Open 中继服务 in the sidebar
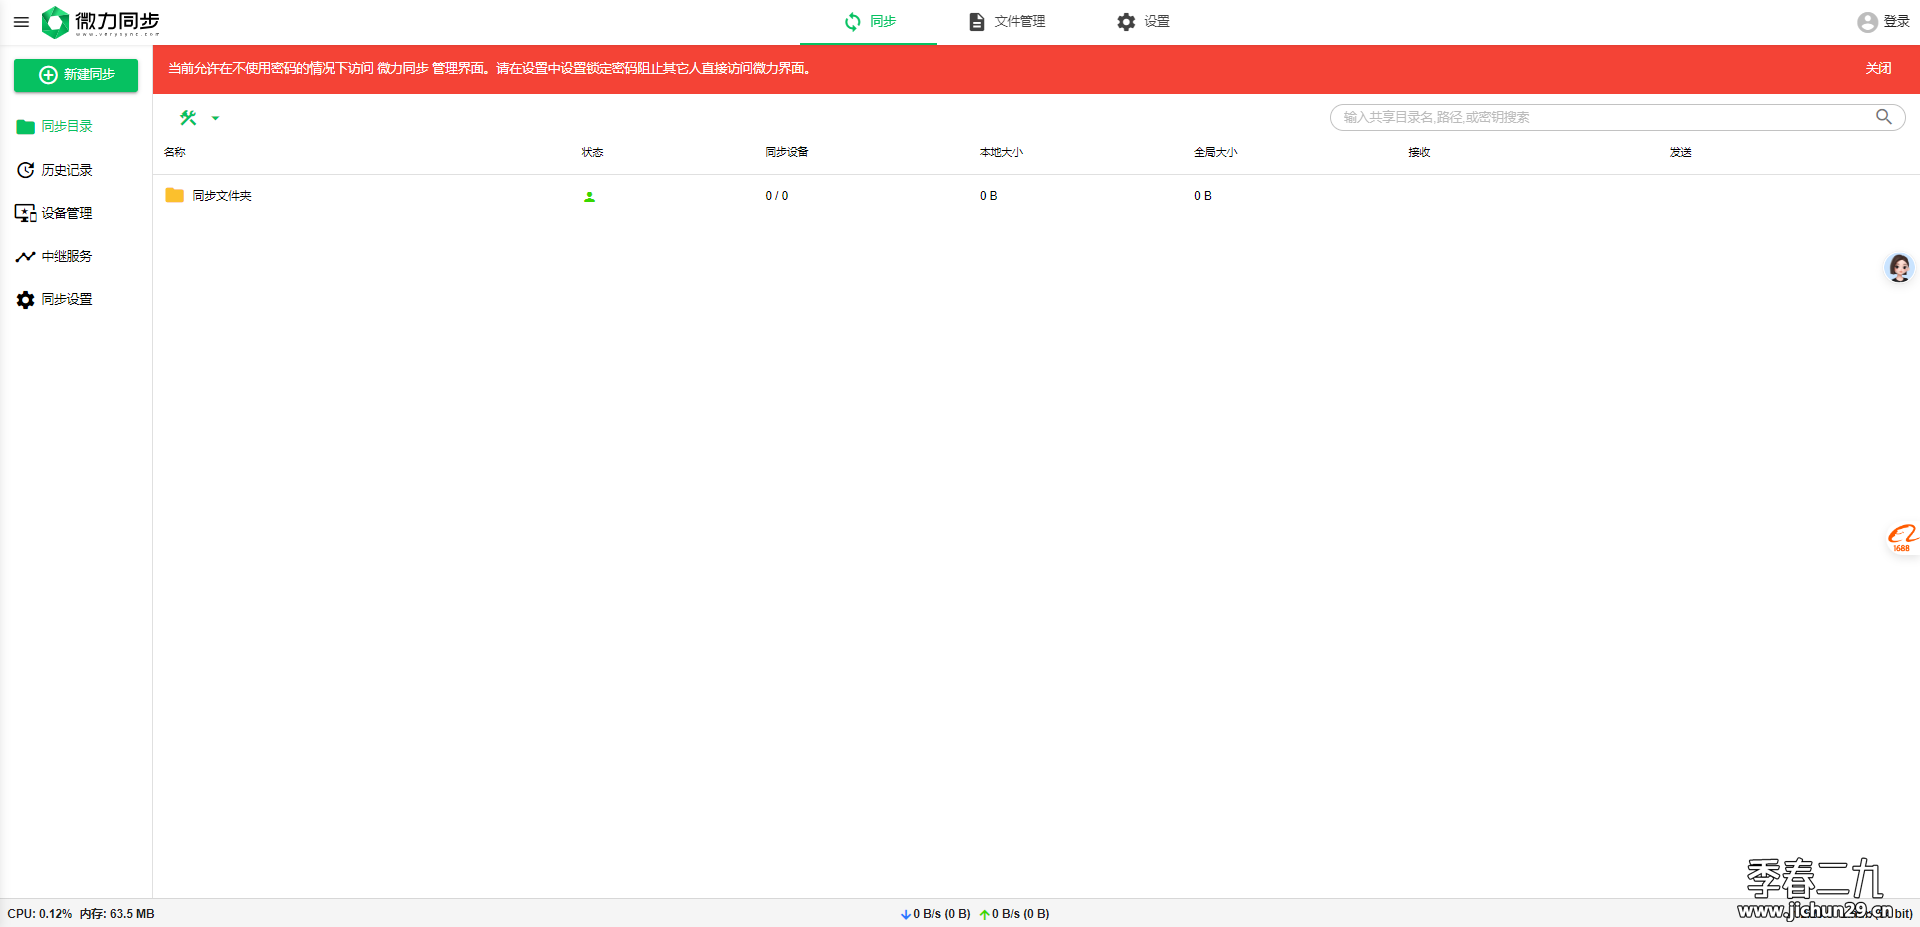The height and width of the screenshot is (927, 1920). tap(55, 256)
